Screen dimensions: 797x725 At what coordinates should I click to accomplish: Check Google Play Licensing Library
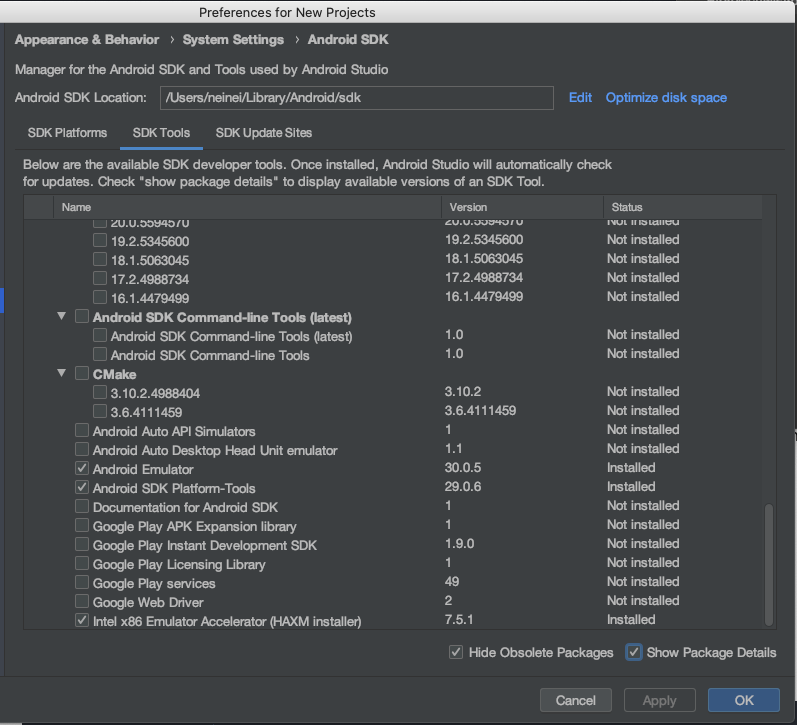coord(82,563)
